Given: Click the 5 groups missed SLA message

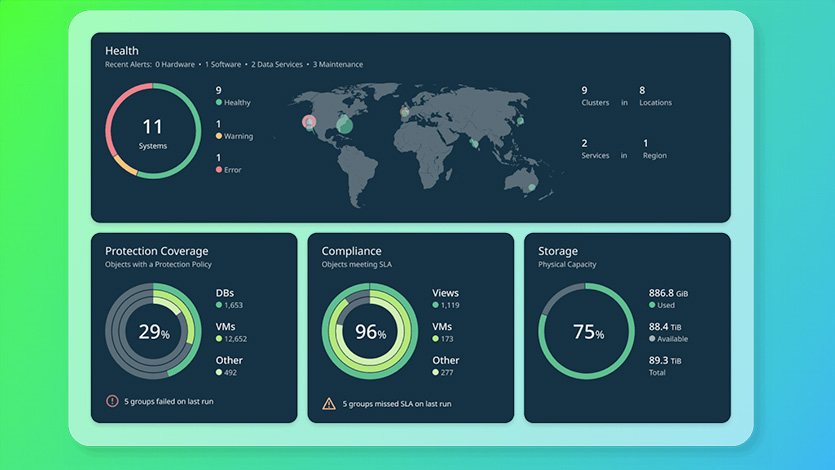Looking at the screenshot, I should point(397,404).
